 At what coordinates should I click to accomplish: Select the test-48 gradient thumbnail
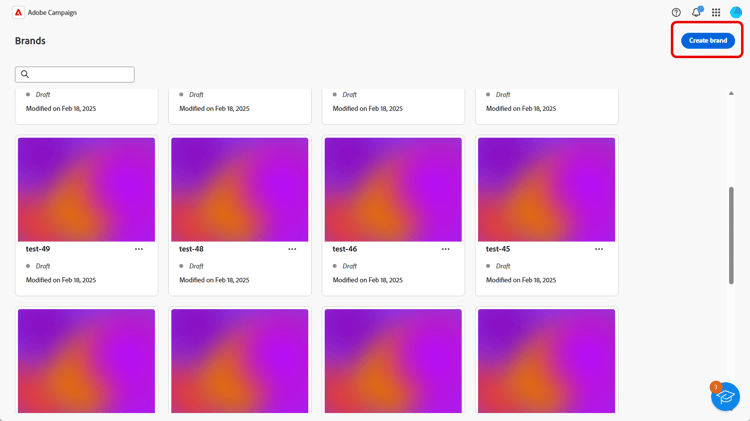(240, 189)
